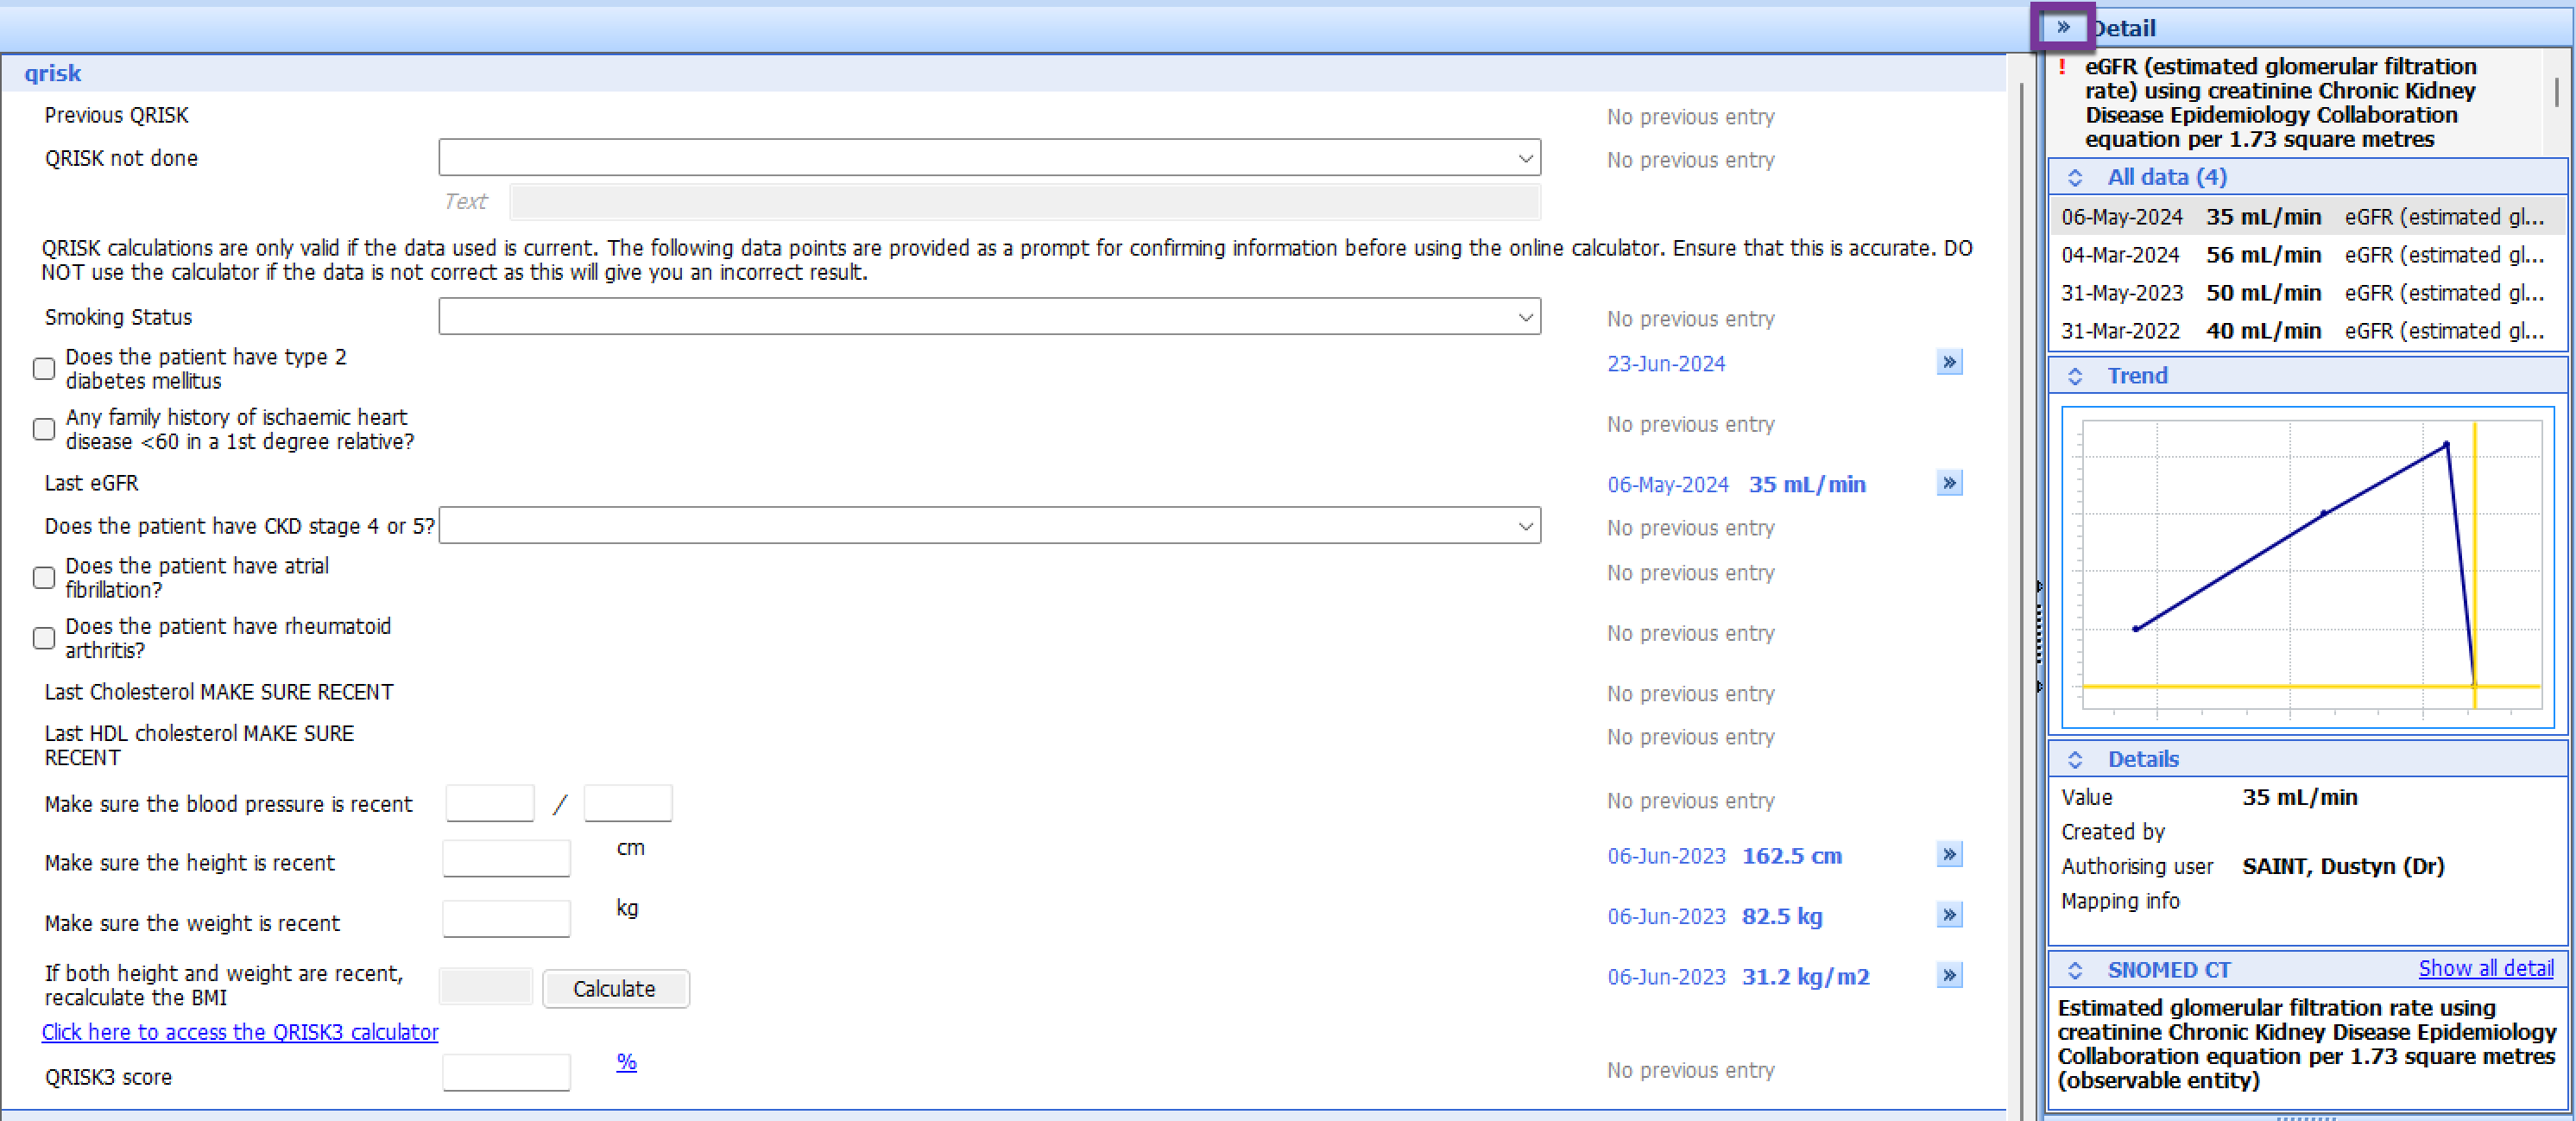Open the Smoking Status dropdown
The height and width of the screenshot is (1121, 2576).
point(989,317)
